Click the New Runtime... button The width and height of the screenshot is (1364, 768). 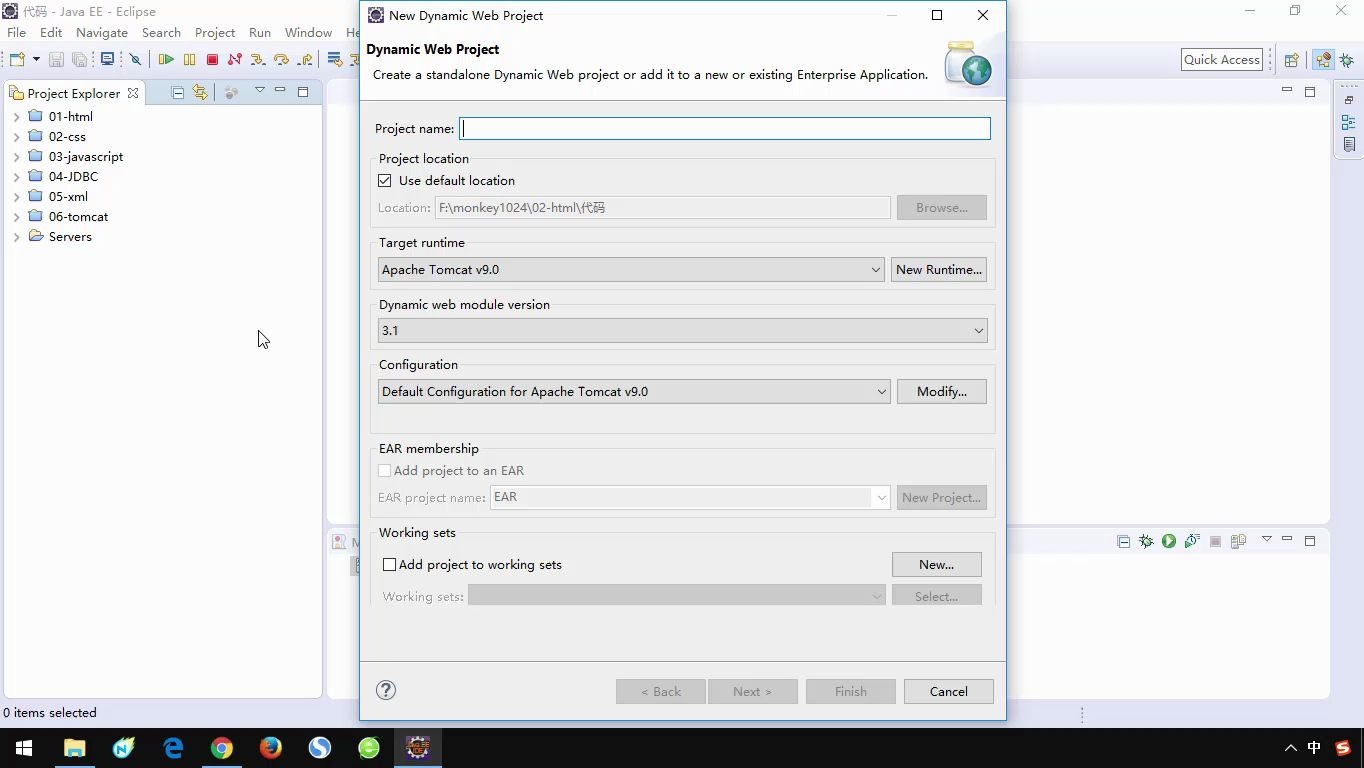pyautogui.click(x=939, y=270)
